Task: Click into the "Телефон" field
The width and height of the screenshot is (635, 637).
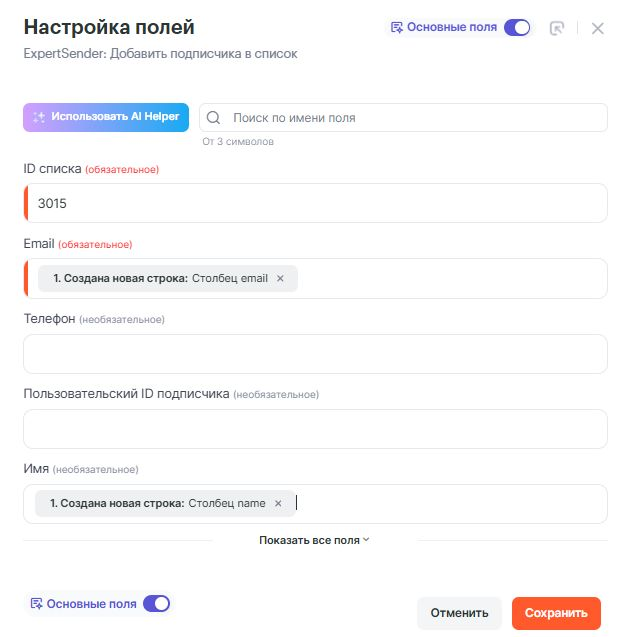Action: (x=315, y=354)
